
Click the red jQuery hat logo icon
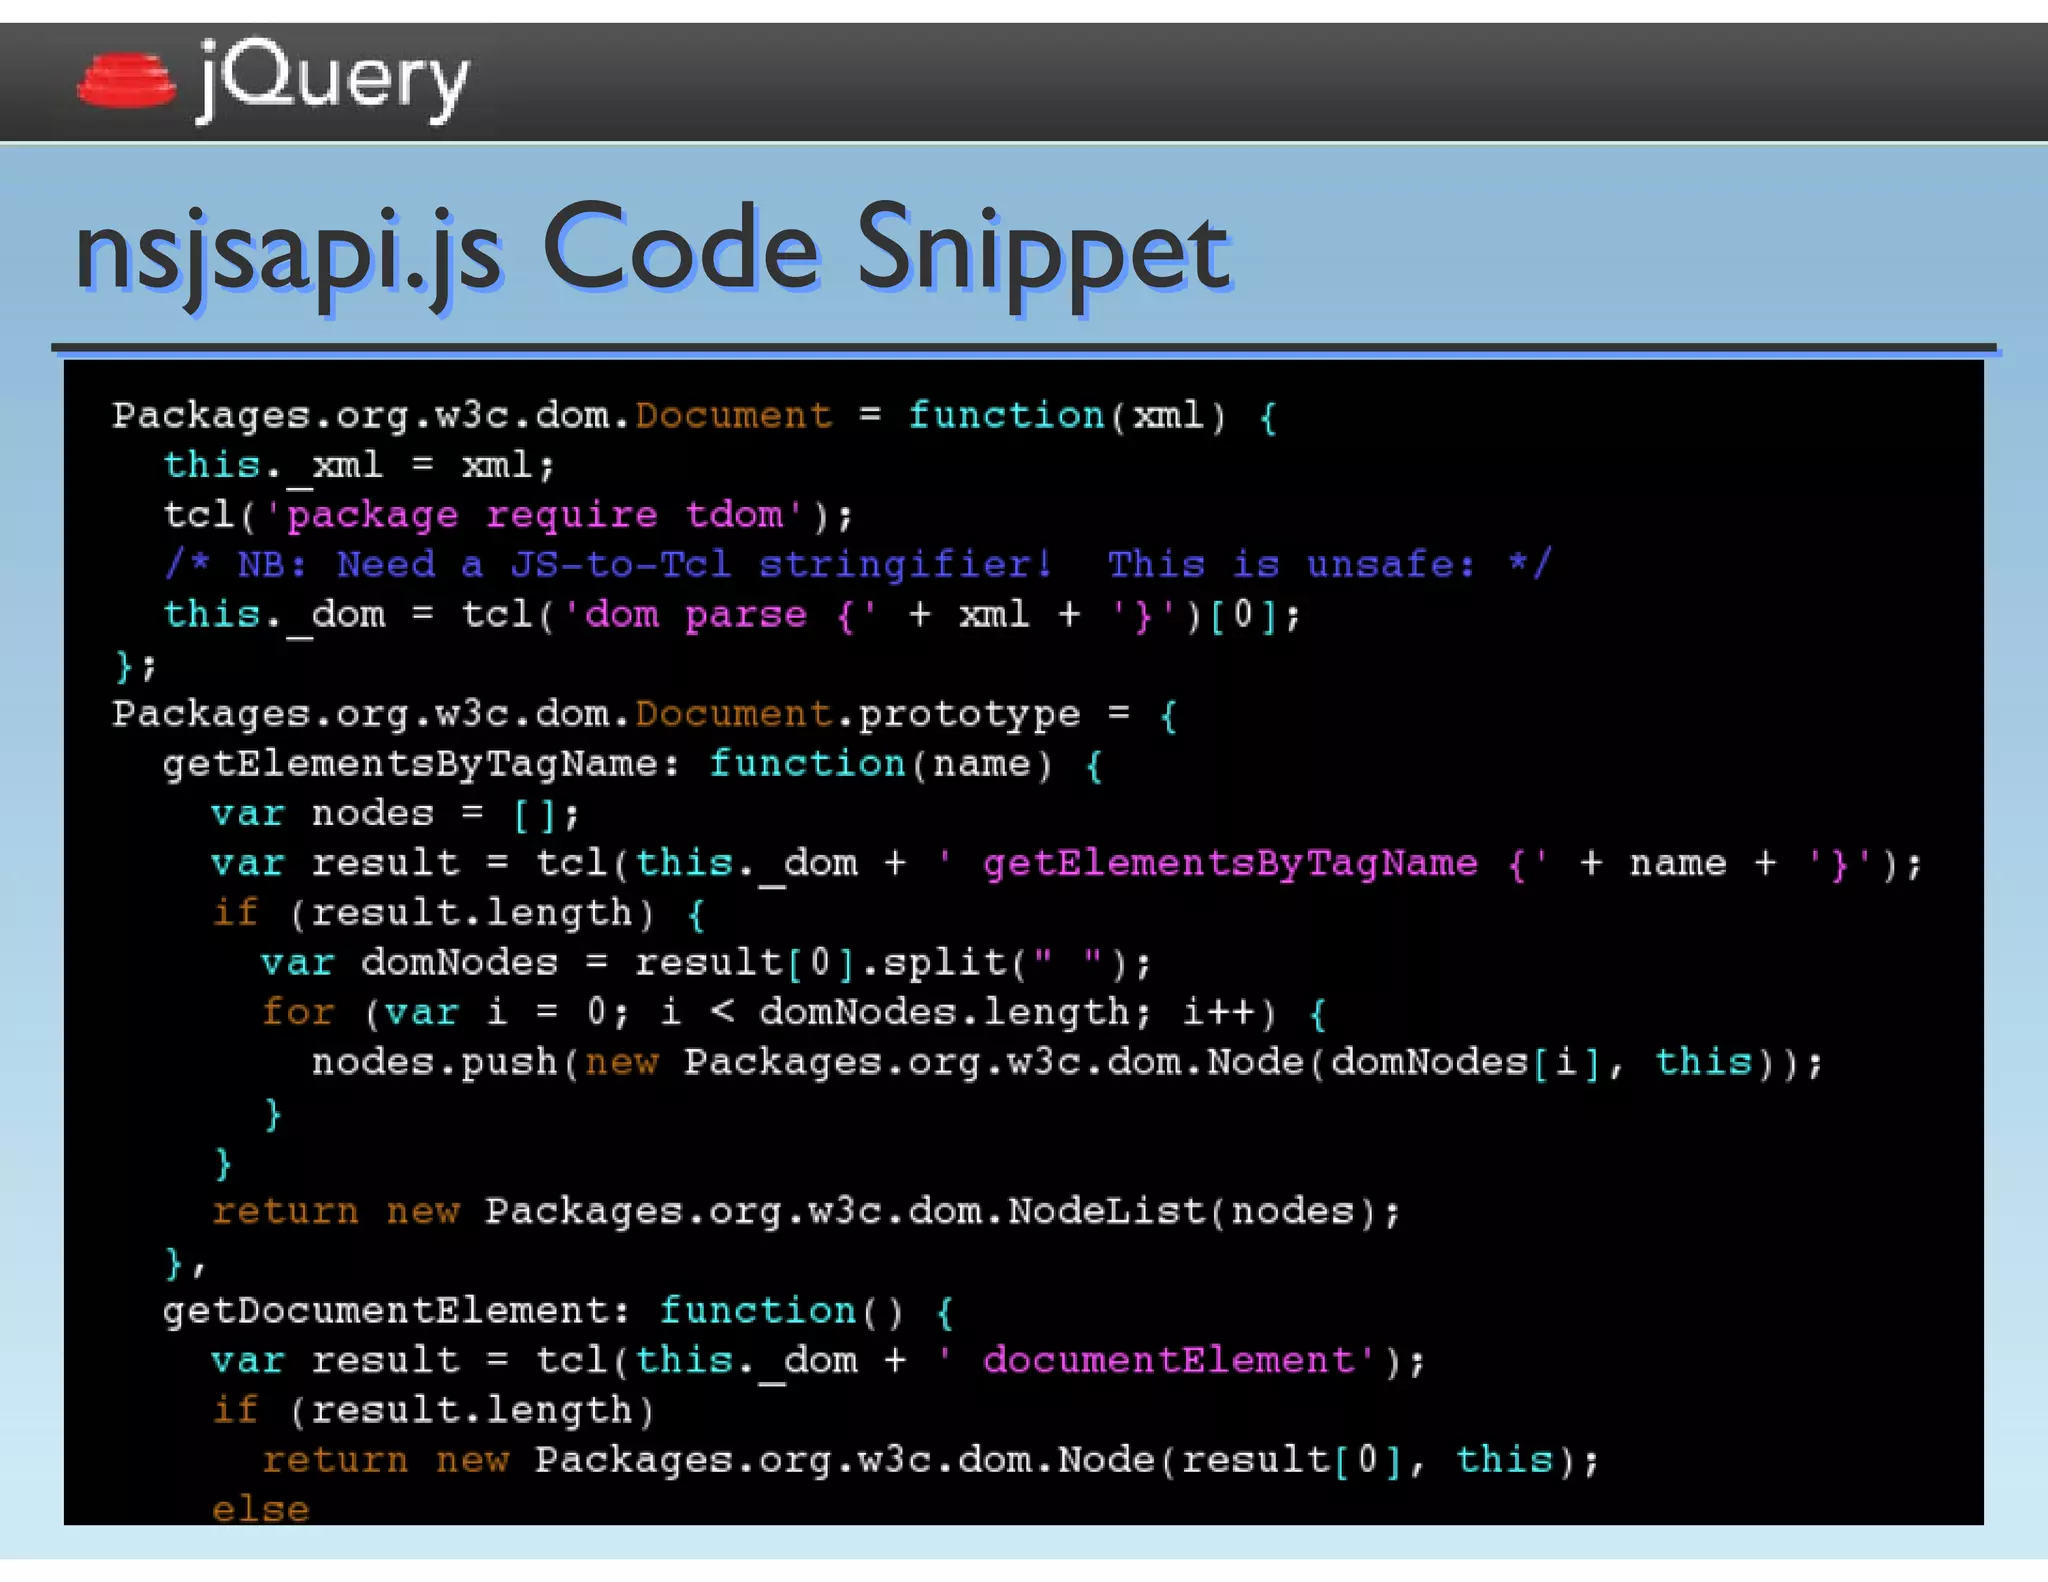126,81
